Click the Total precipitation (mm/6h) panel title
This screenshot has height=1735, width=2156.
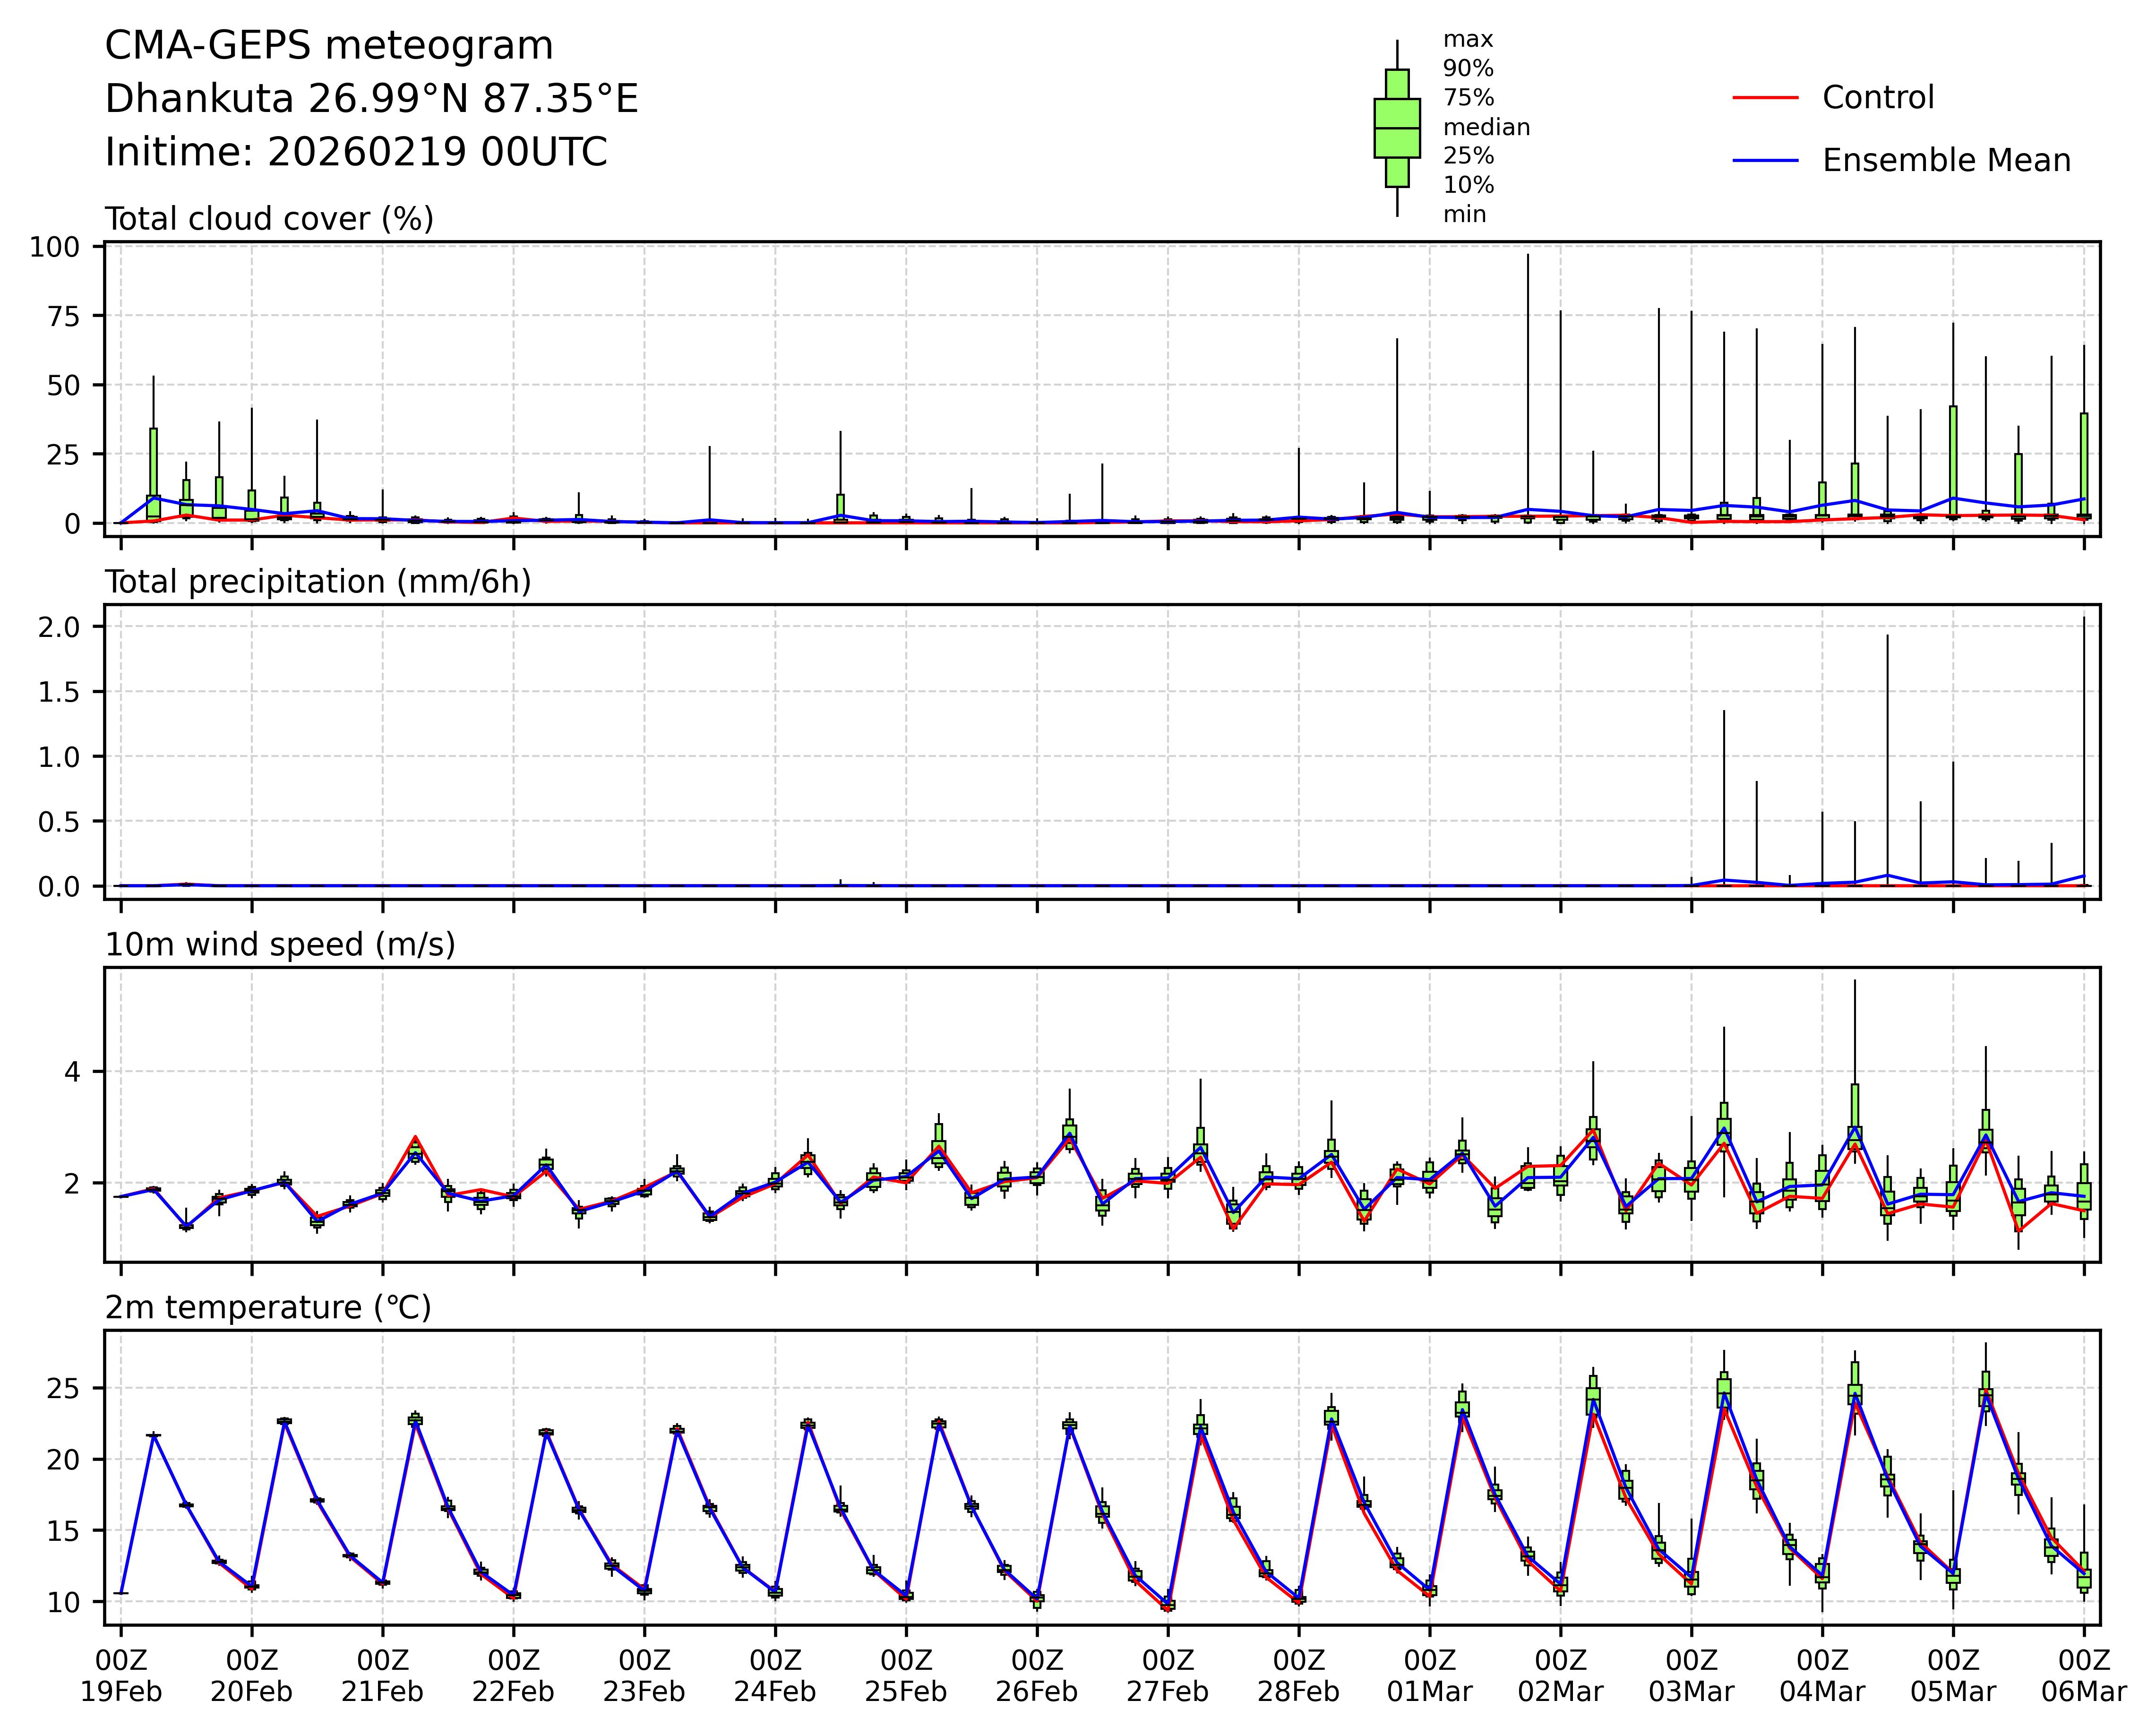coord(318,582)
